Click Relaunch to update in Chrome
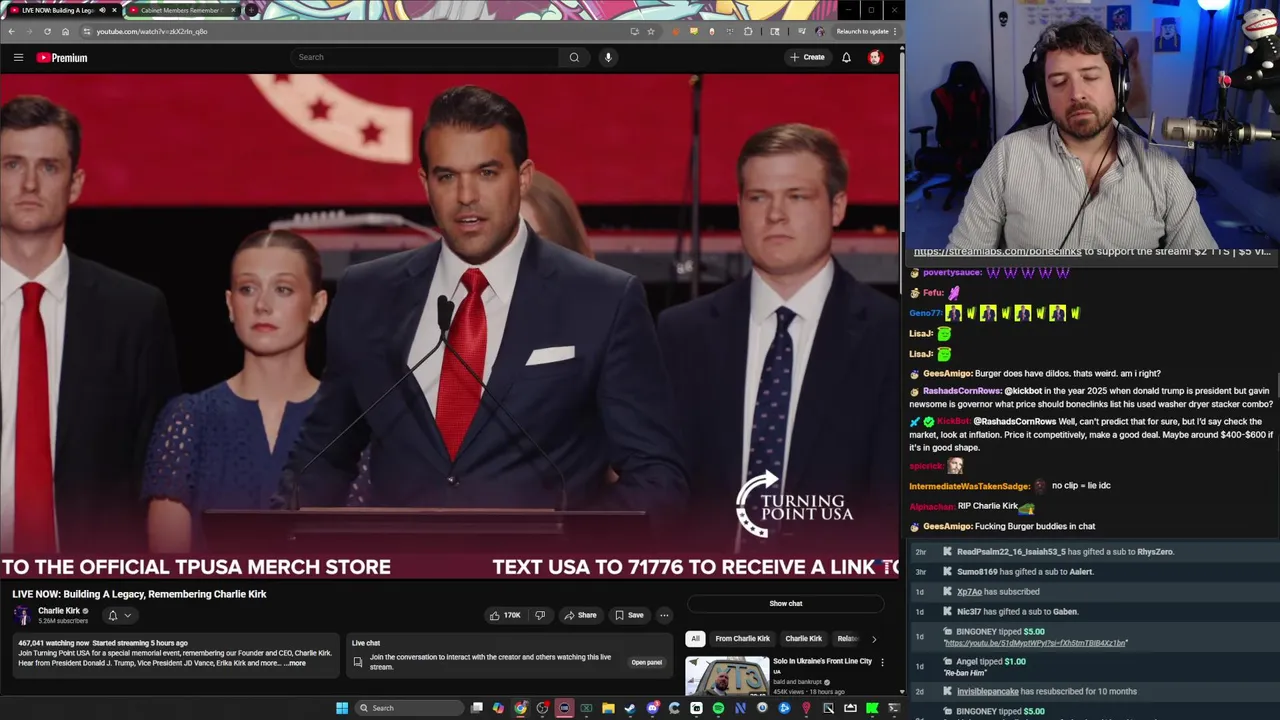 tap(862, 31)
